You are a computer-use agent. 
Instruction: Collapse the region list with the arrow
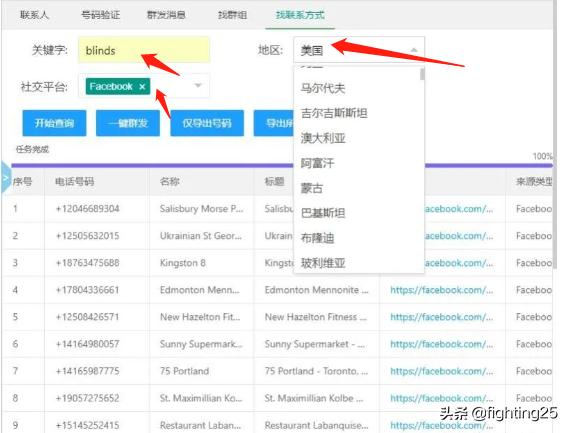[414, 50]
